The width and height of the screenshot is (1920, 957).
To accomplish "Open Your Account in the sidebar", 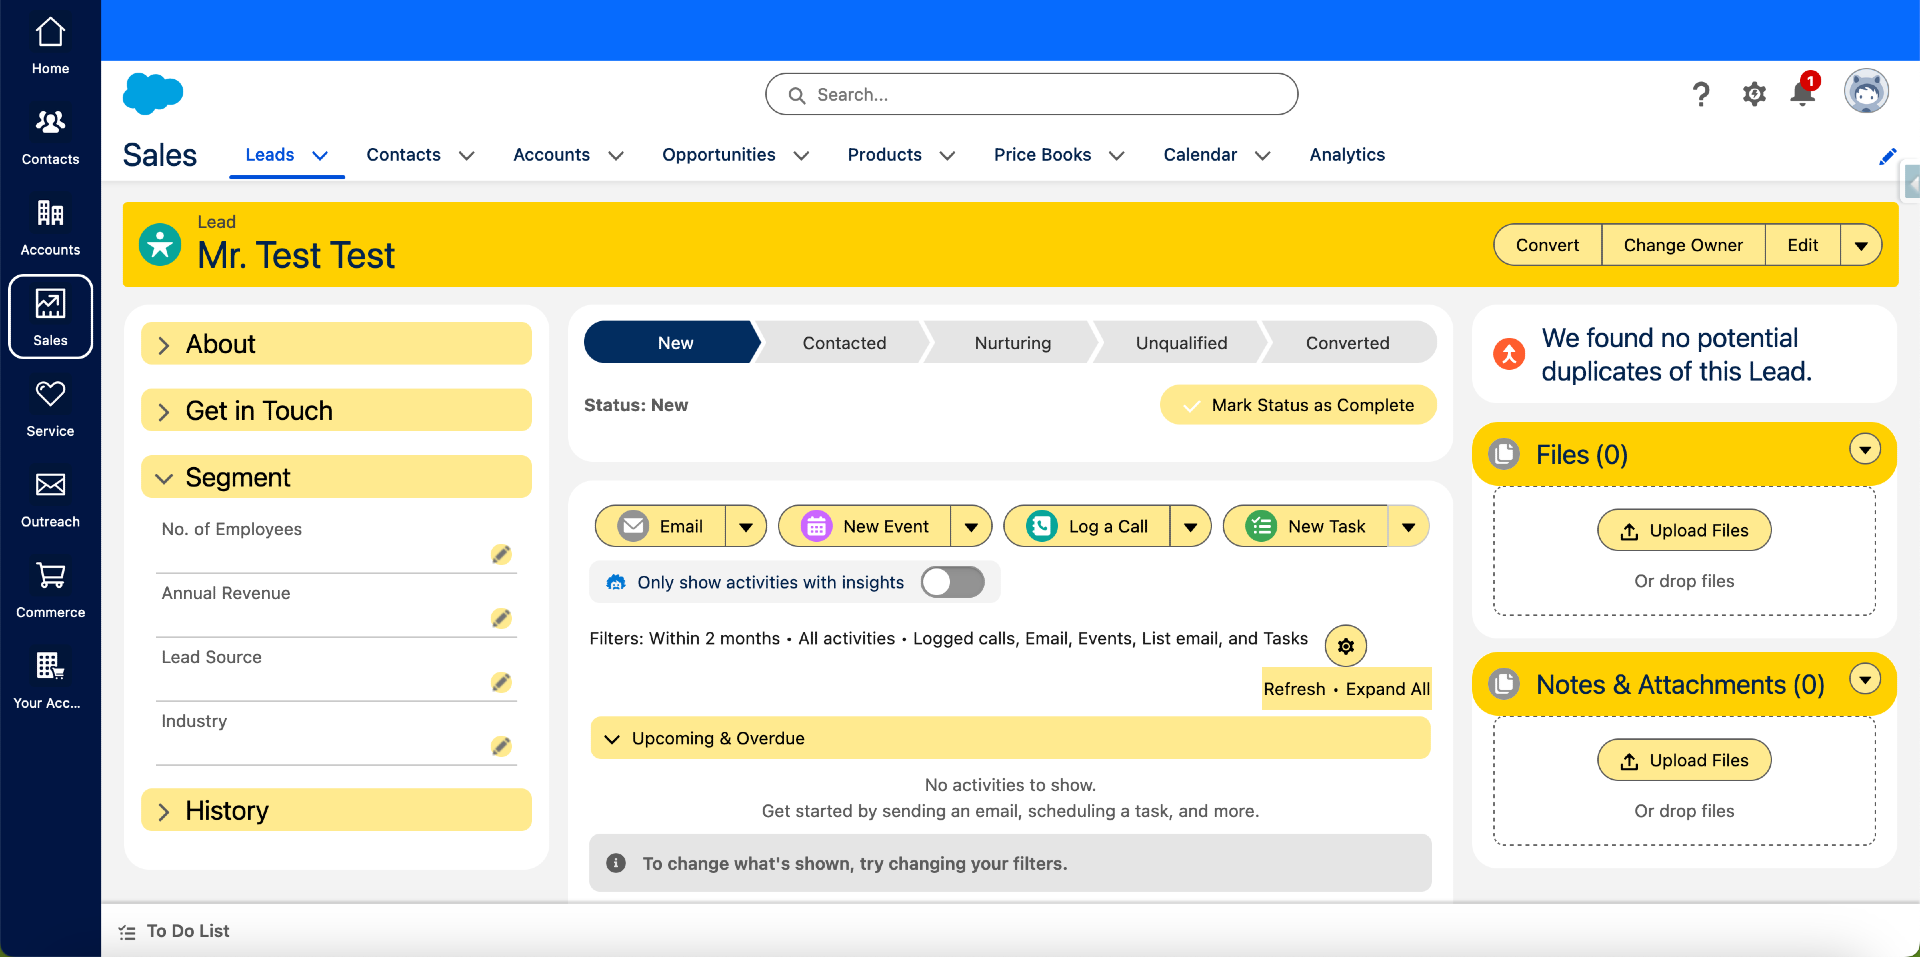I will (50, 681).
